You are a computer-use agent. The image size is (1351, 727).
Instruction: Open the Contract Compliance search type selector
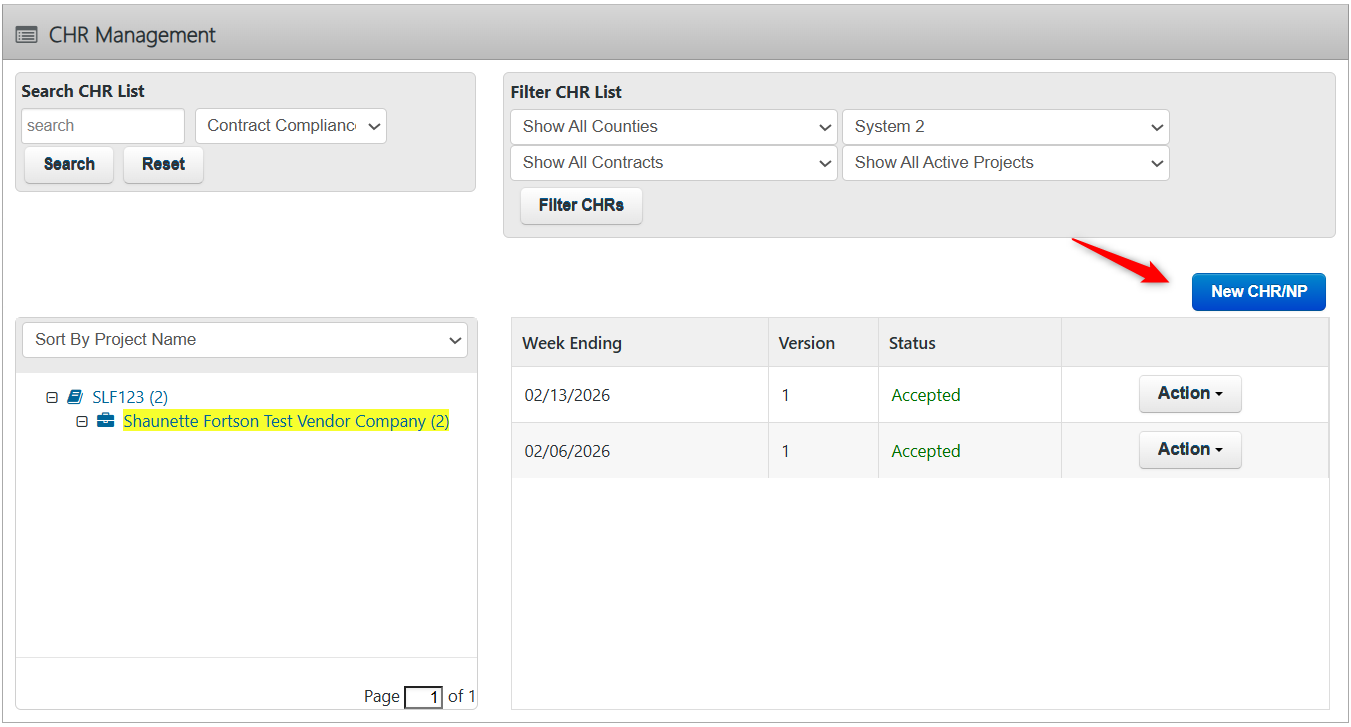click(290, 125)
